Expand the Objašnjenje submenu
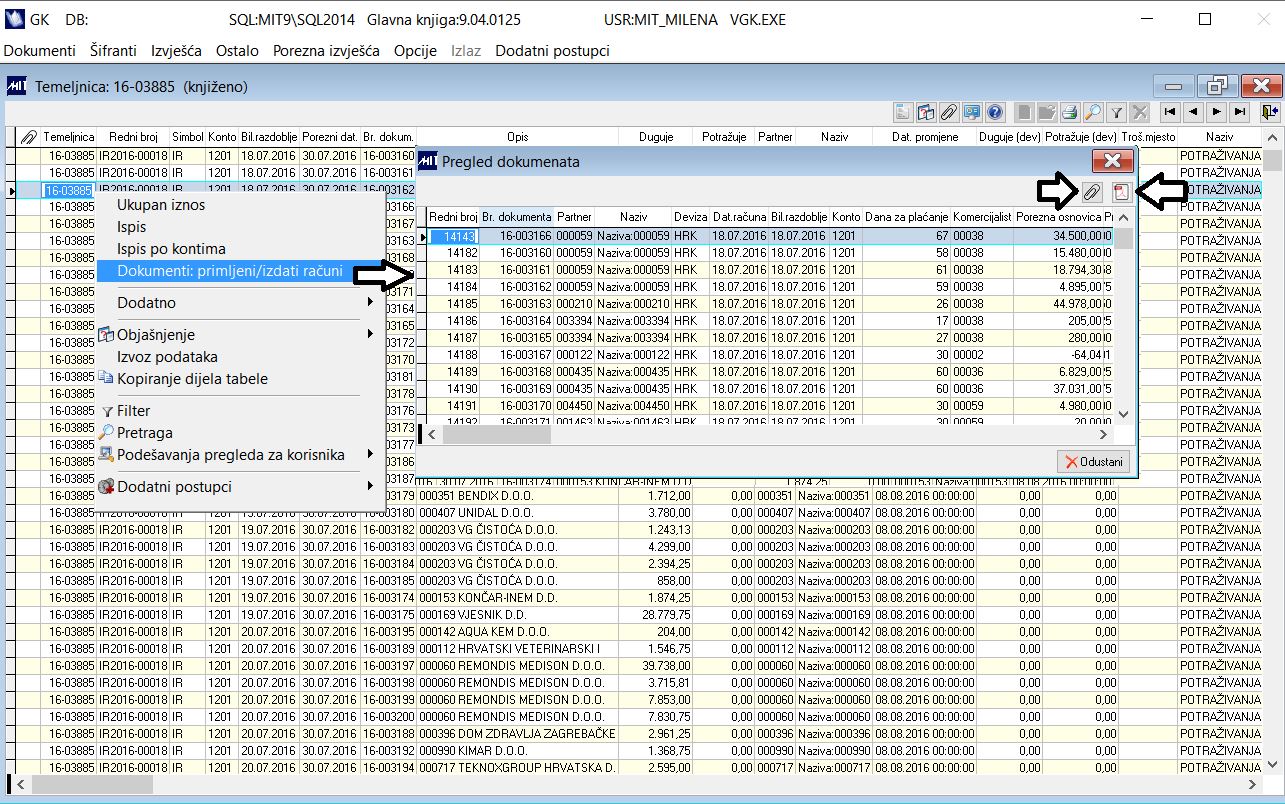 pos(240,335)
